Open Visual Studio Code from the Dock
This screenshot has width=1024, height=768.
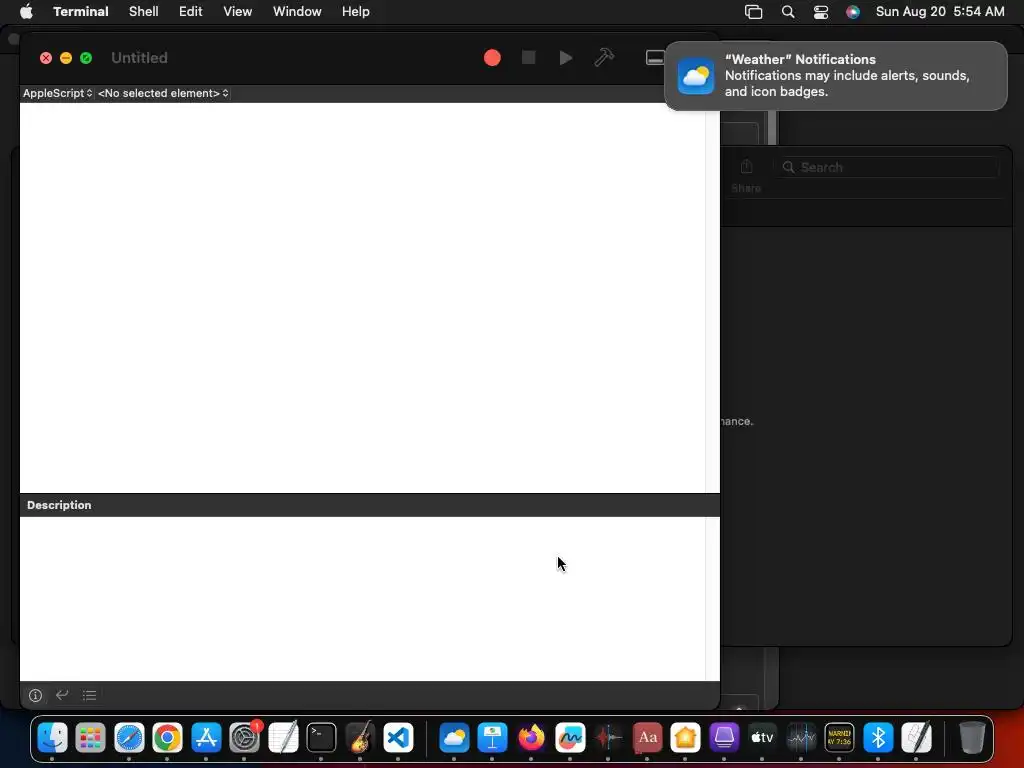[x=399, y=738]
